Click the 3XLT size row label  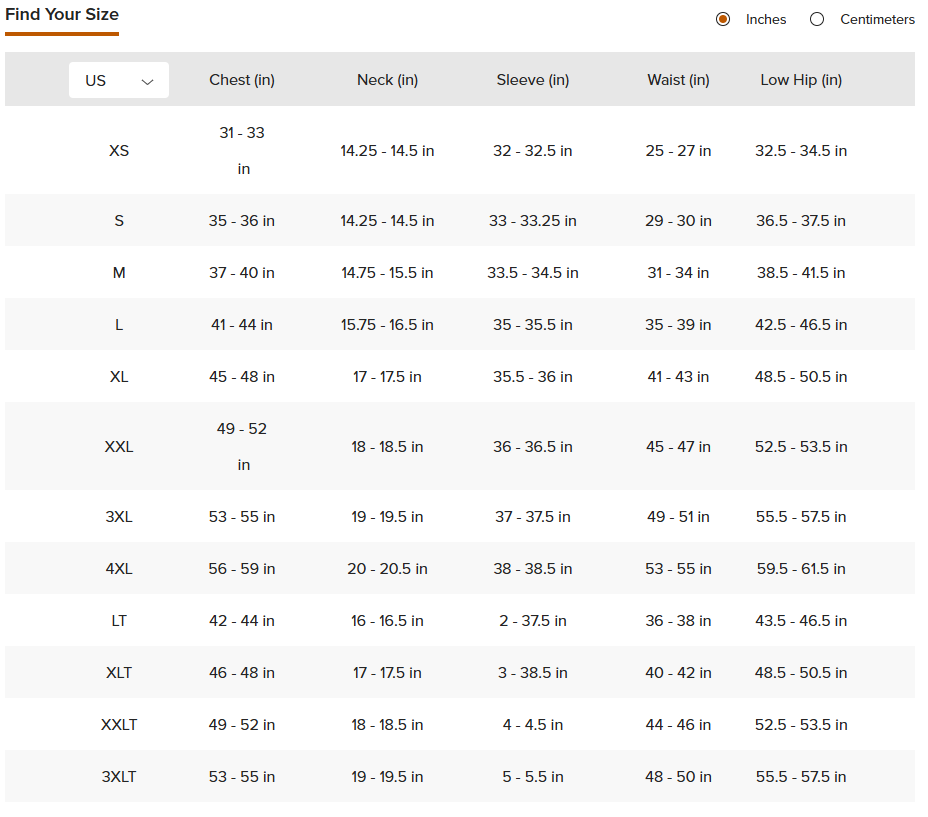click(x=119, y=777)
